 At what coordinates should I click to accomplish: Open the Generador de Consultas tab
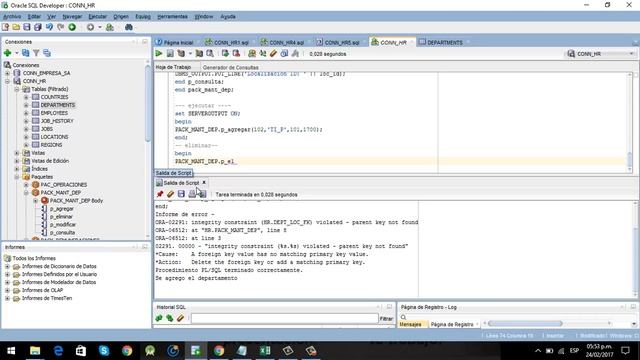[x=231, y=67]
